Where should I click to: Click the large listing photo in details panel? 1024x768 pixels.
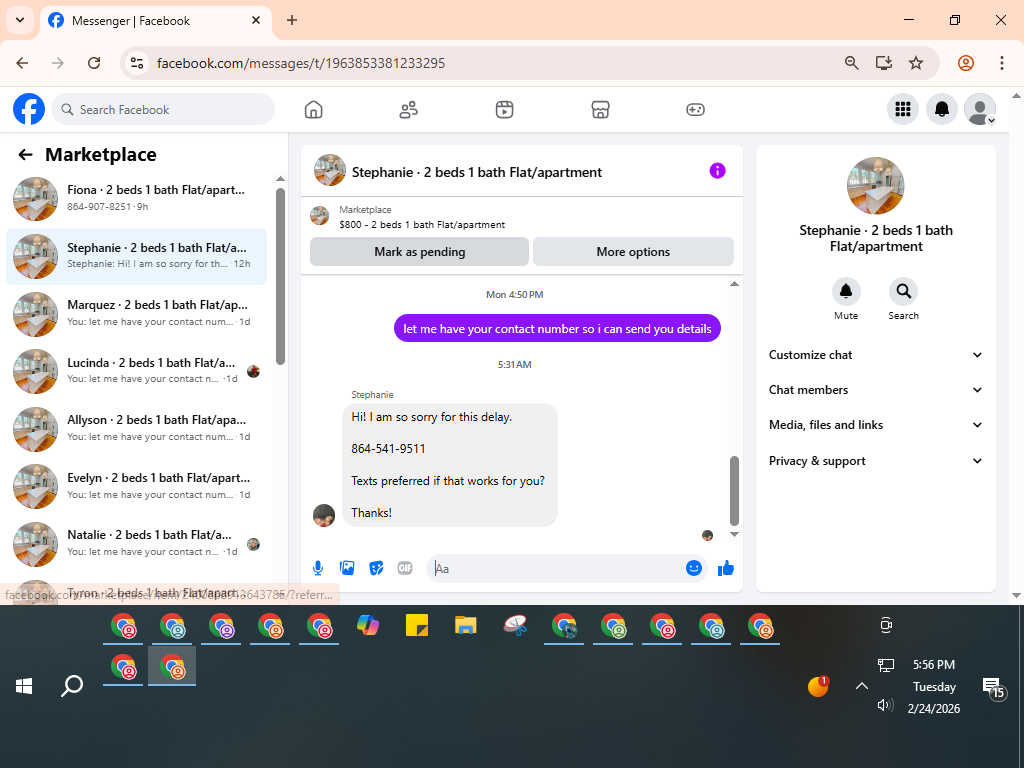click(x=875, y=186)
